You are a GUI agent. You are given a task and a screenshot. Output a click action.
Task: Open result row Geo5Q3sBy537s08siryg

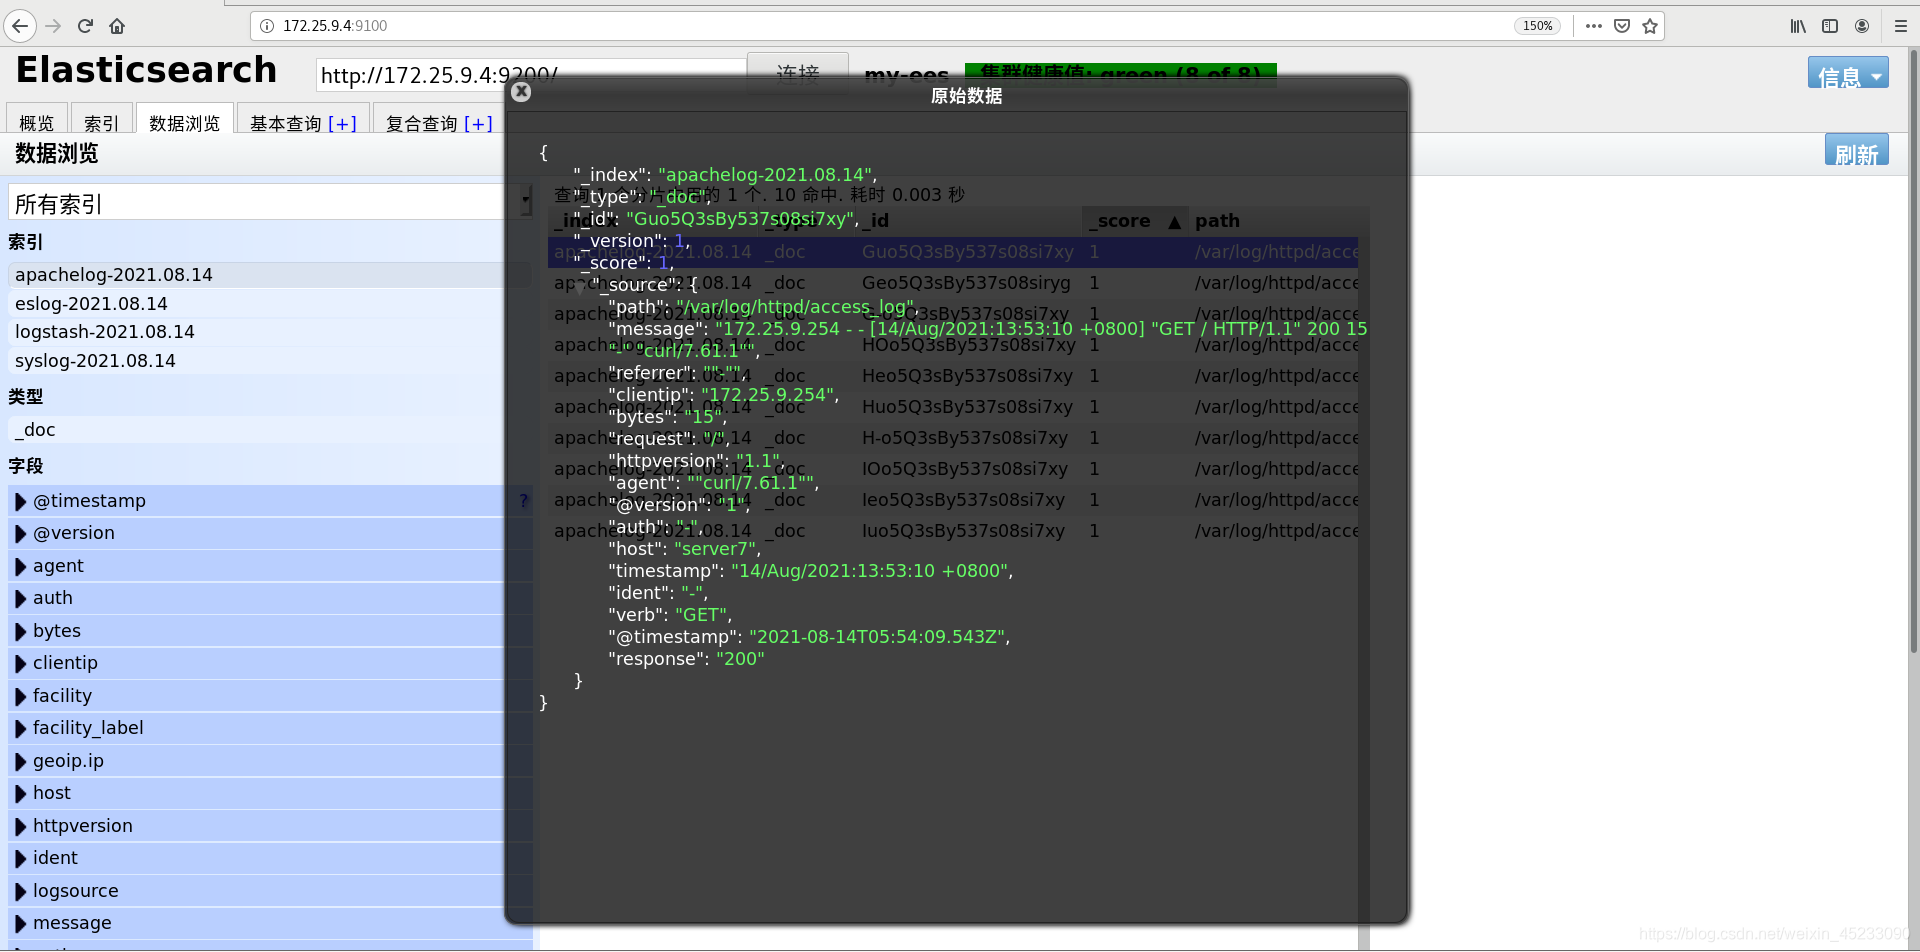point(953,283)
